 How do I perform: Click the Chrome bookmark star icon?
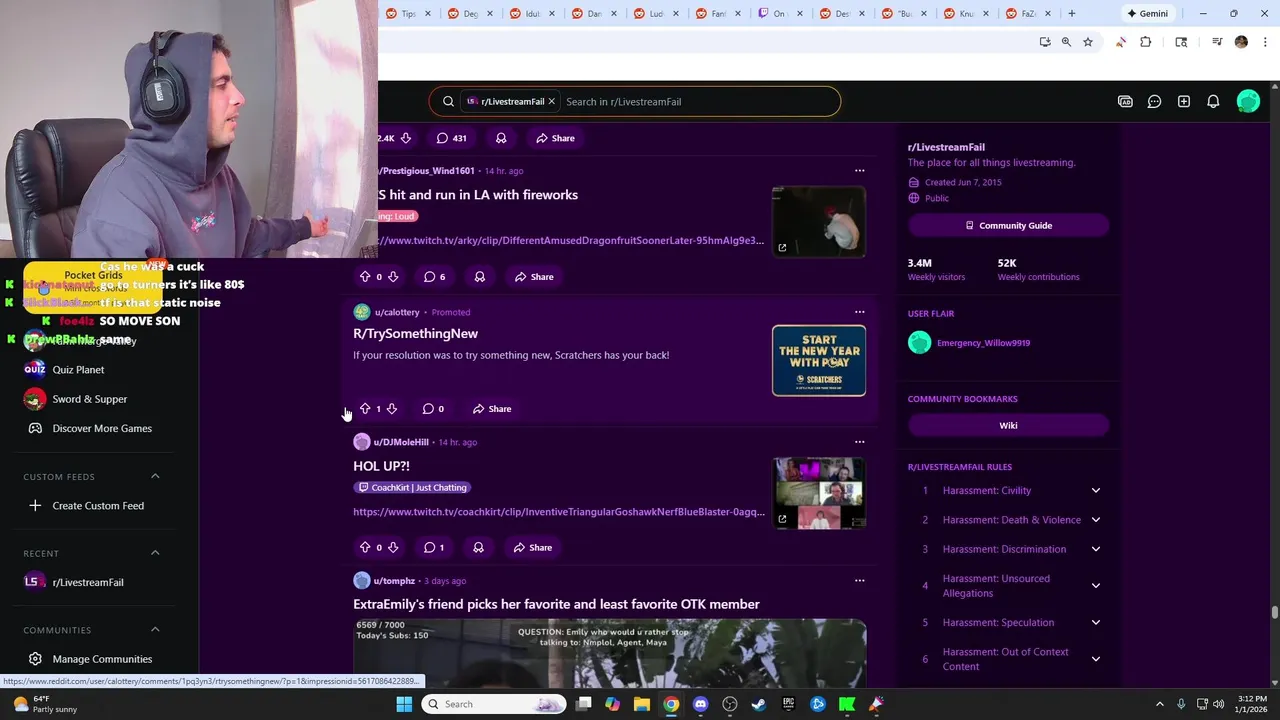pyautogui.click(x=1088, y=42)
